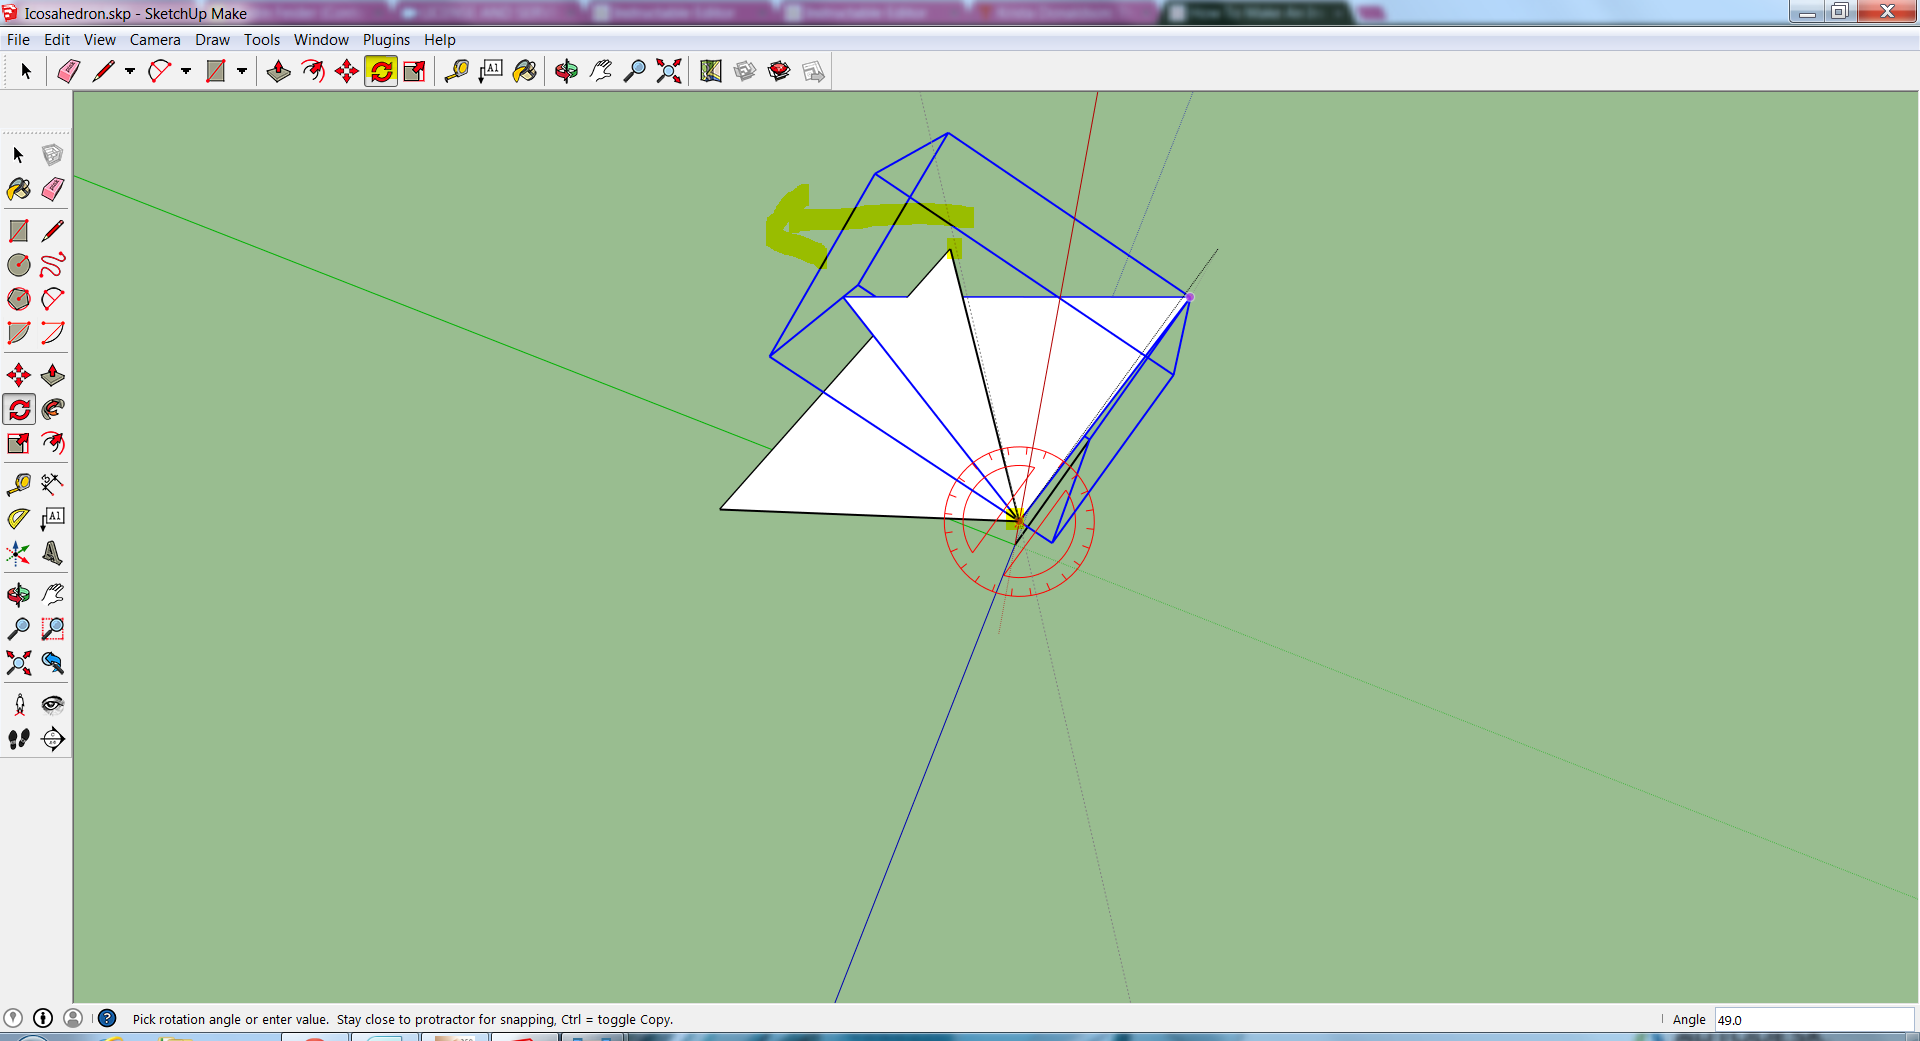Viewport: 1920px width, 1041px height.
Task: Open the Help menu
Action: click(440, 40)
